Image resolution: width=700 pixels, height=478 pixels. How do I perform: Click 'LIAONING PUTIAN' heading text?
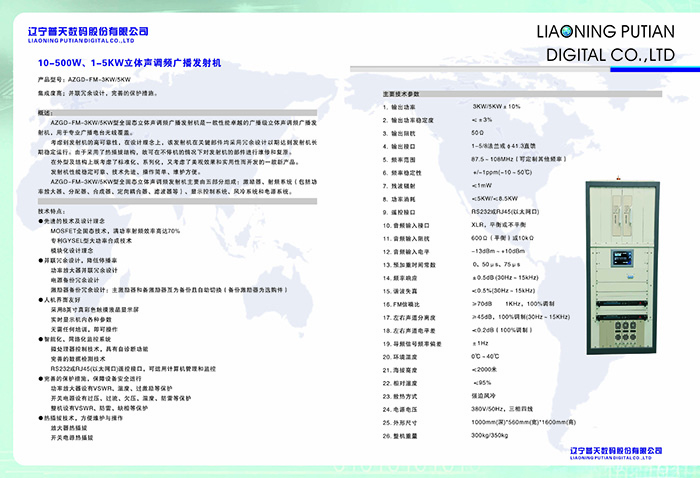click(x=605, y=31)
